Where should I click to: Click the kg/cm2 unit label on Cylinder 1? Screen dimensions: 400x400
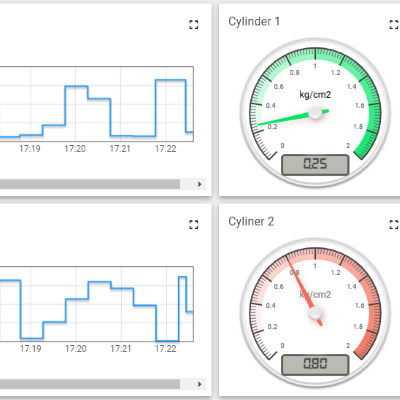315,95
